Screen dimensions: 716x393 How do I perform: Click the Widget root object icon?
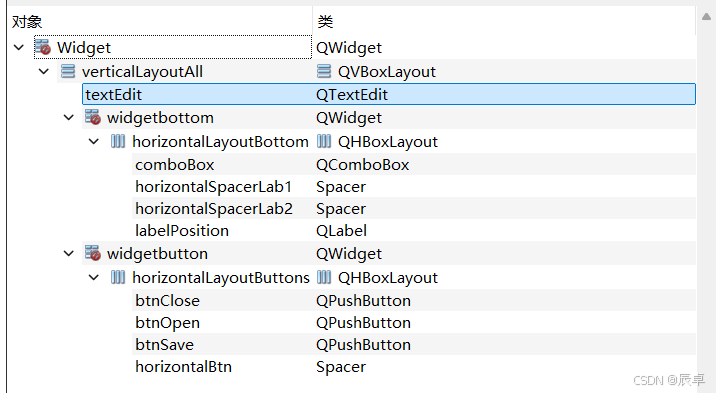point(43,47)
